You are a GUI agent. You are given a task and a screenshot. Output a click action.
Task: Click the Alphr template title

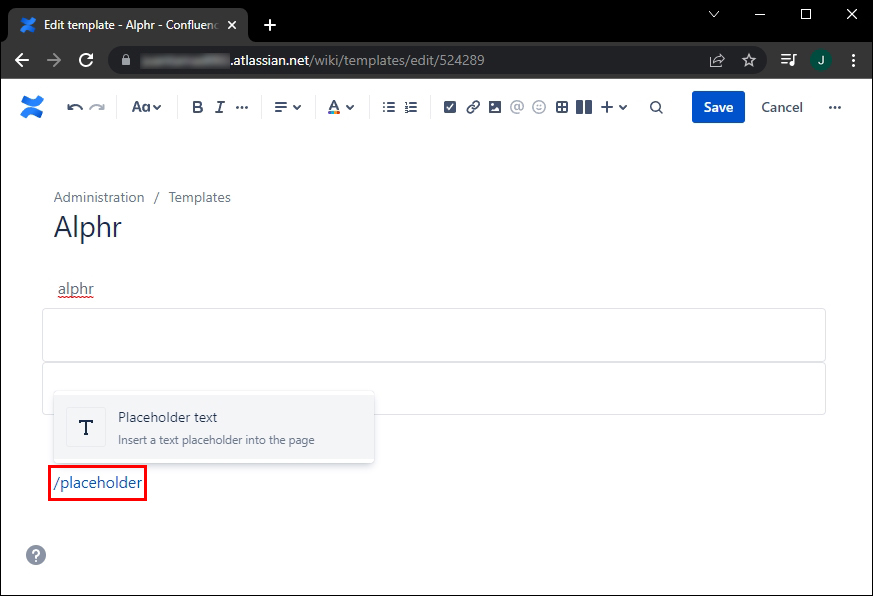click(x=87, y=227)
